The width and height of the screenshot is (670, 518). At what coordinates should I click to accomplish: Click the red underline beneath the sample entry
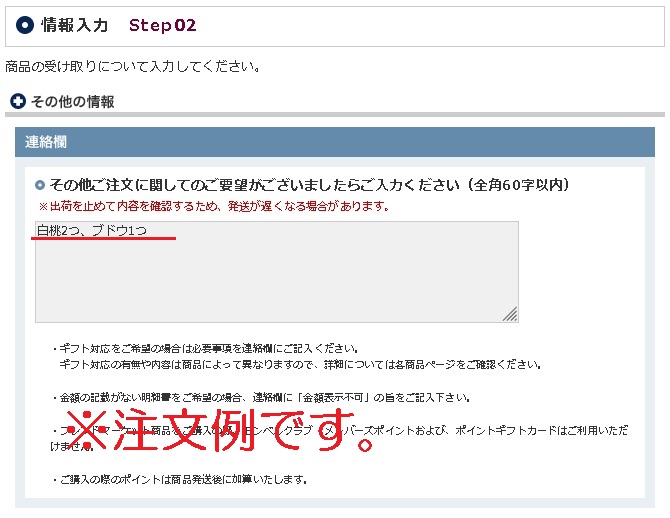click(105, 239)
